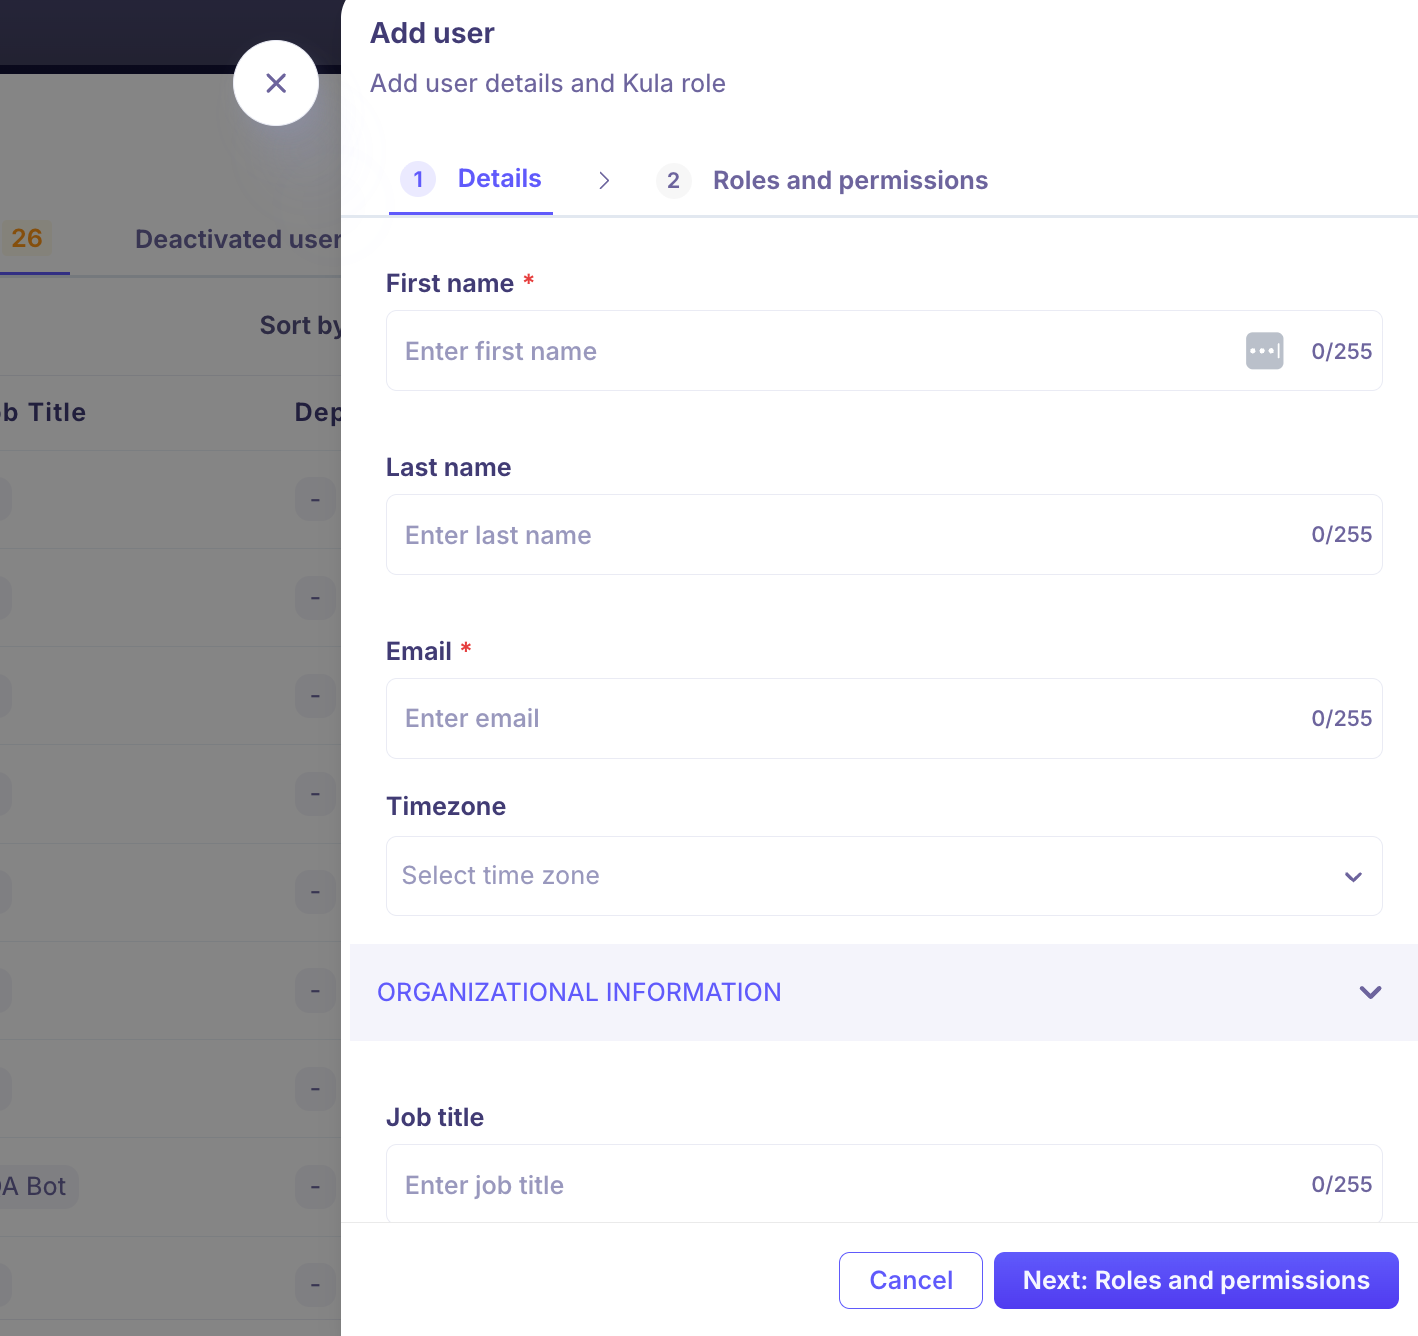Image resolution: width=1418 pixels, height=1336 pixels.
Task: Click Next: Roles and permissions button
Action: (1196, 1280)
